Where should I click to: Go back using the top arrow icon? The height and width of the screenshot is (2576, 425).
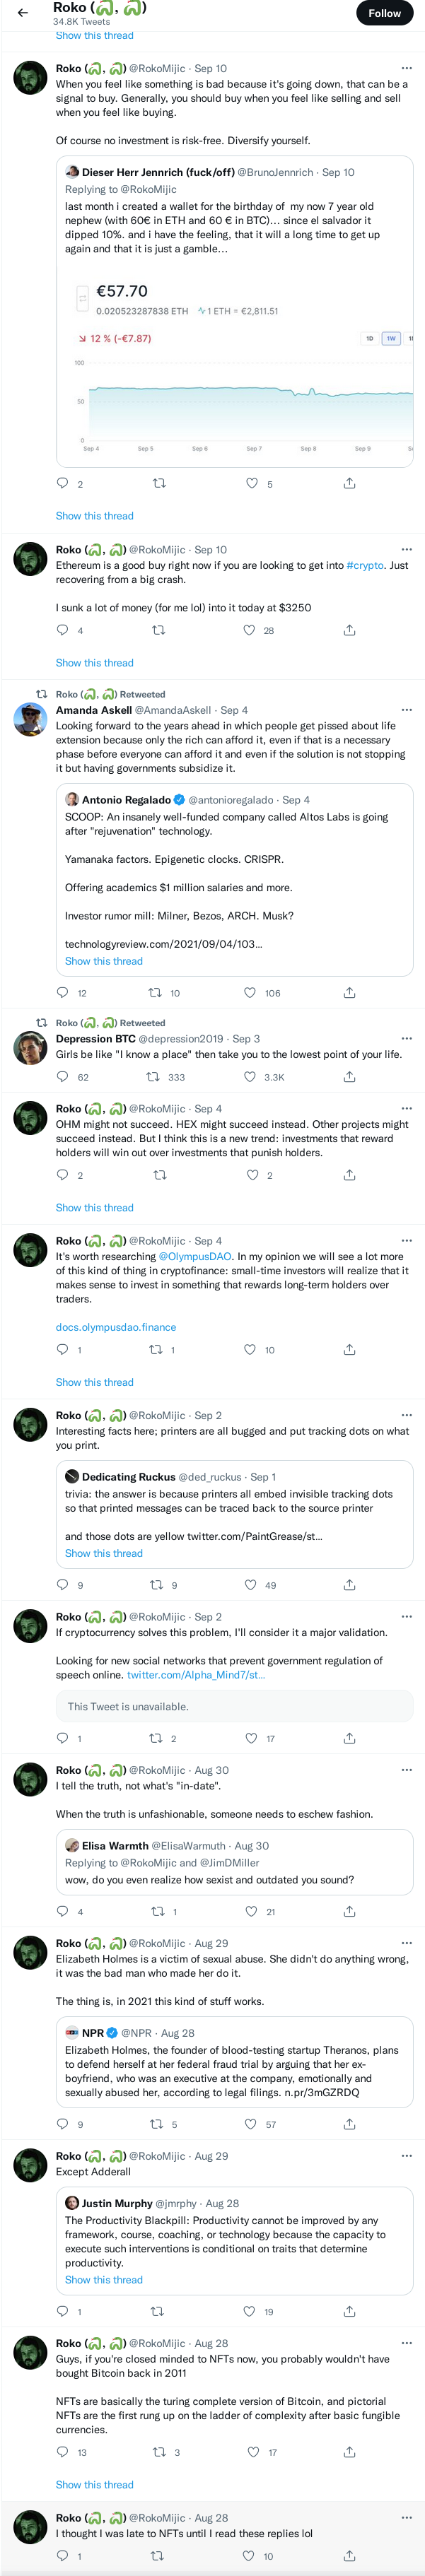22,13
